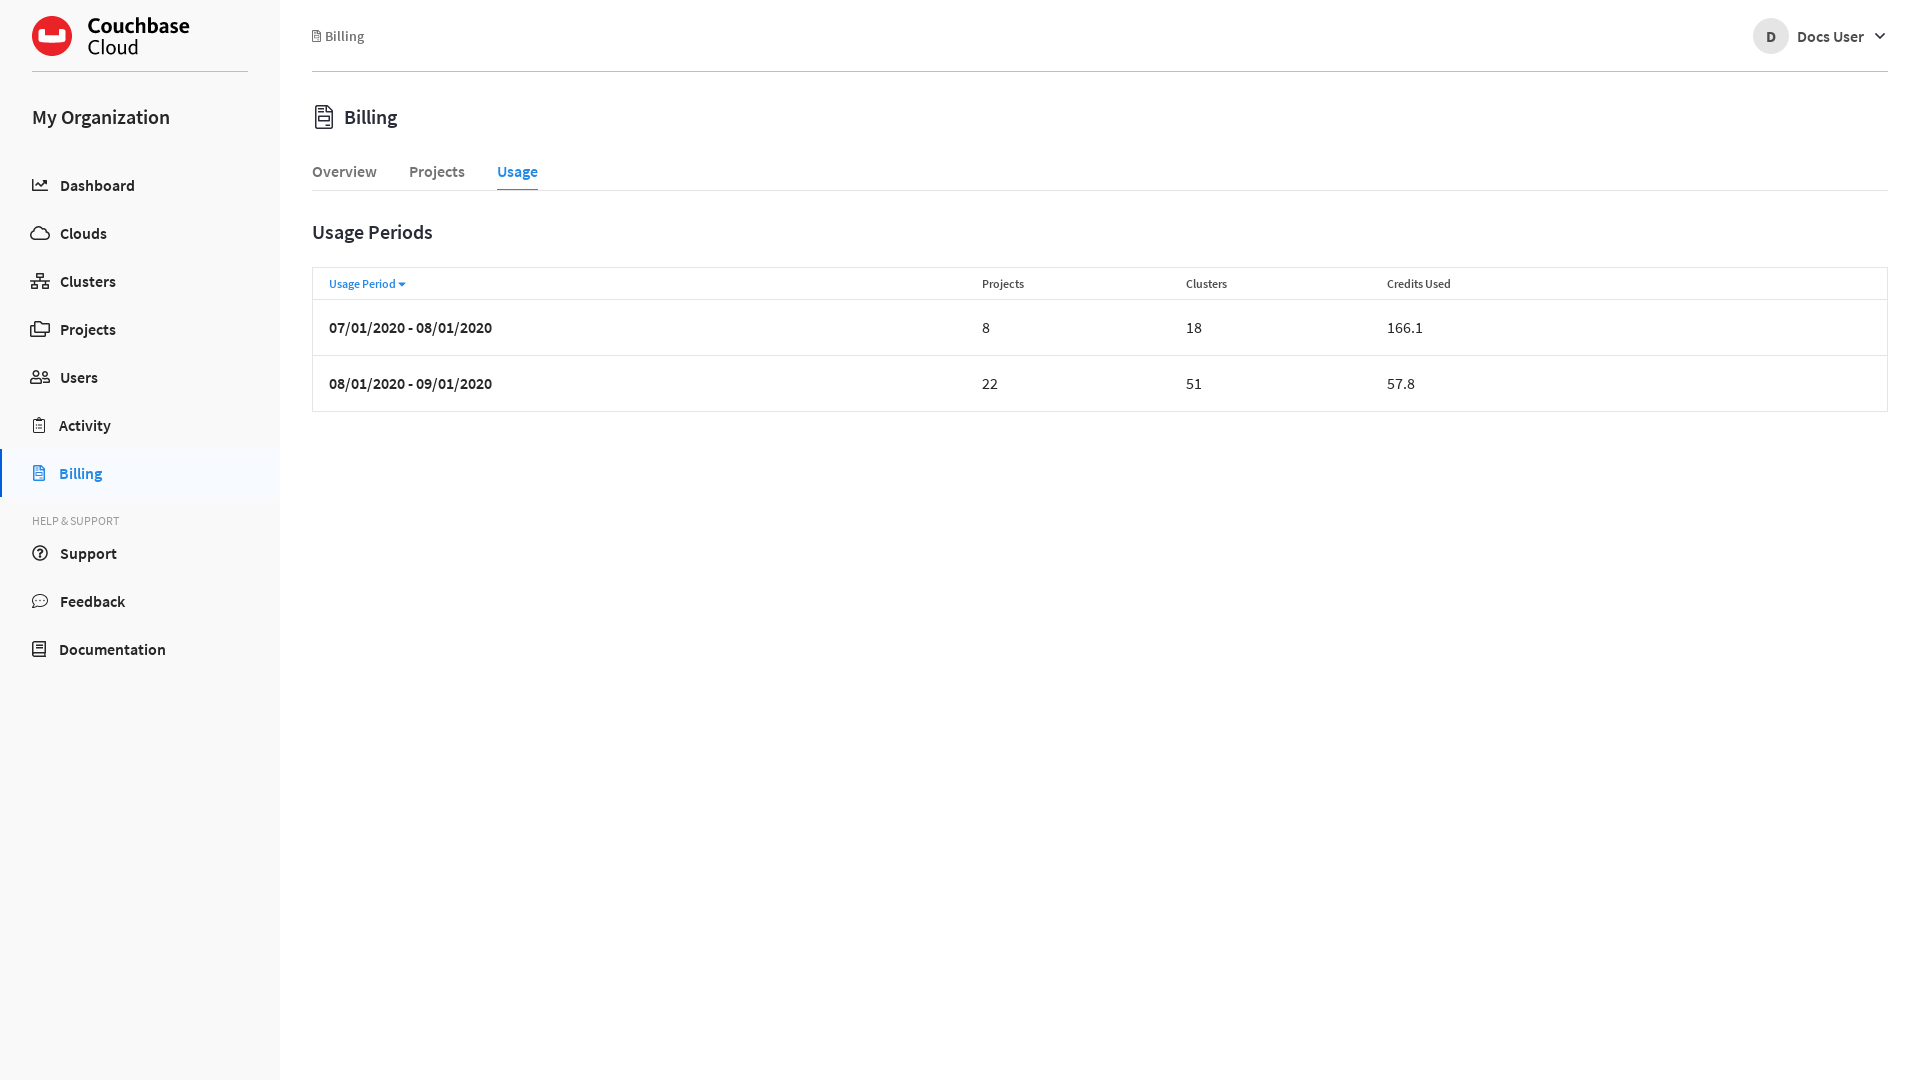
Task: Click the Couchbase Cloud logo
Action: (110, 35)
